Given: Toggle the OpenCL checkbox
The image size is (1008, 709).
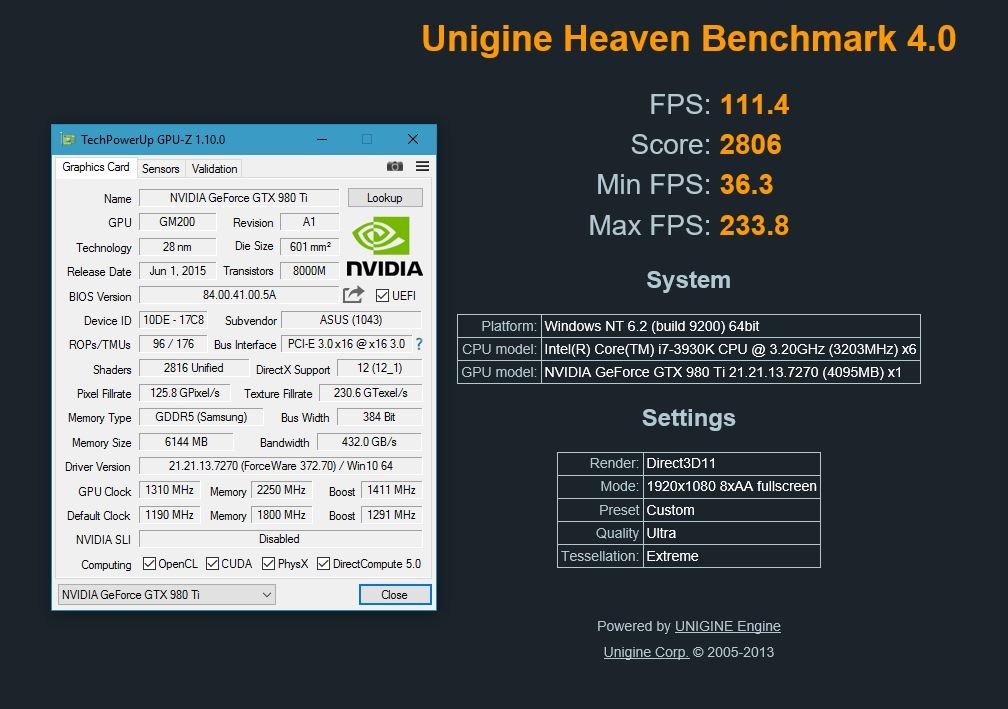Looking at the screenshot, I should [149, 564].
